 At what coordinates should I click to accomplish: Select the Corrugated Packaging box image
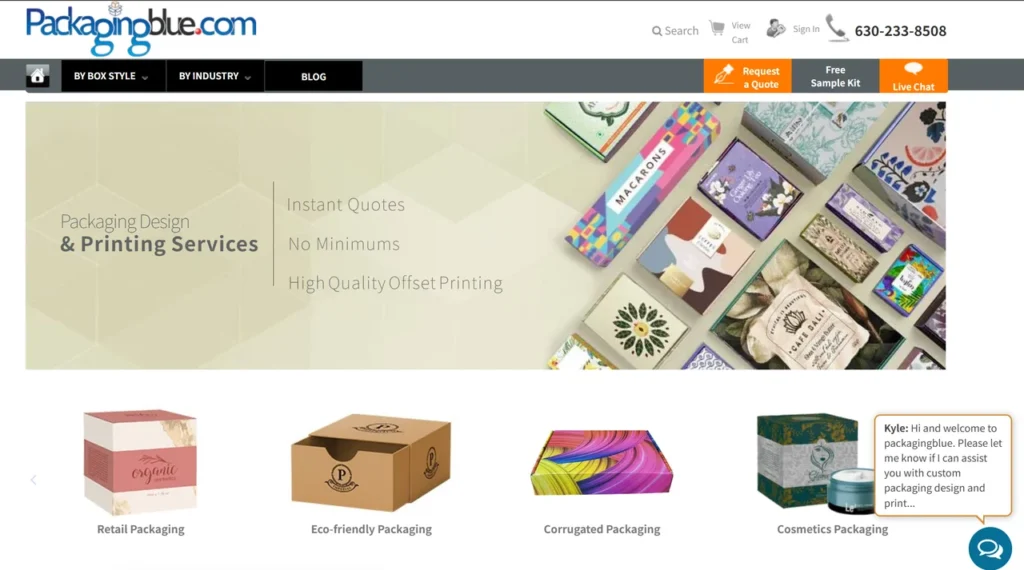click(601, 462)
